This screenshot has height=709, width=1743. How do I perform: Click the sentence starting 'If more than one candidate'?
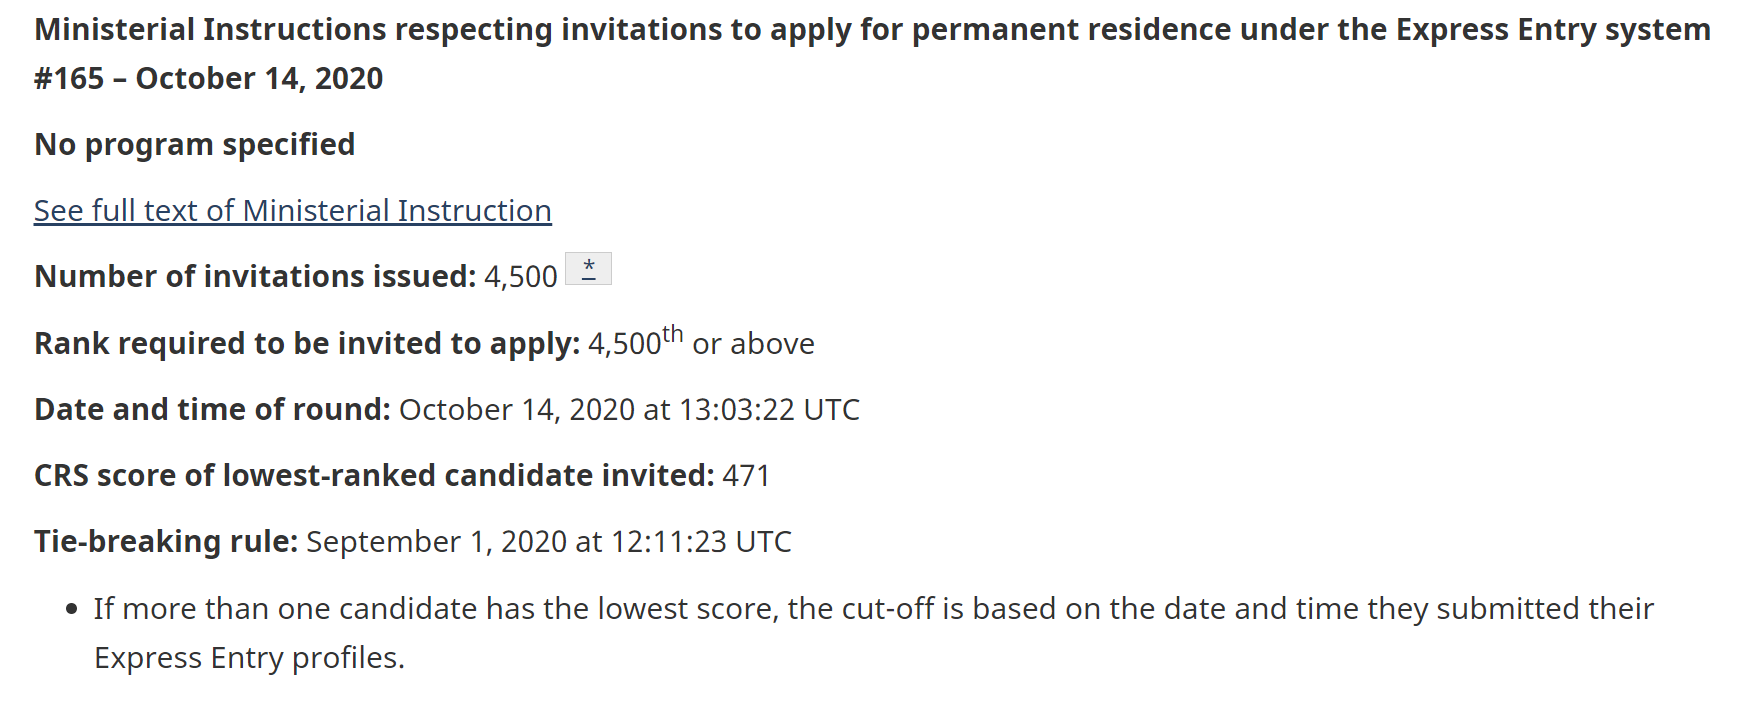[x=873, y=609]
